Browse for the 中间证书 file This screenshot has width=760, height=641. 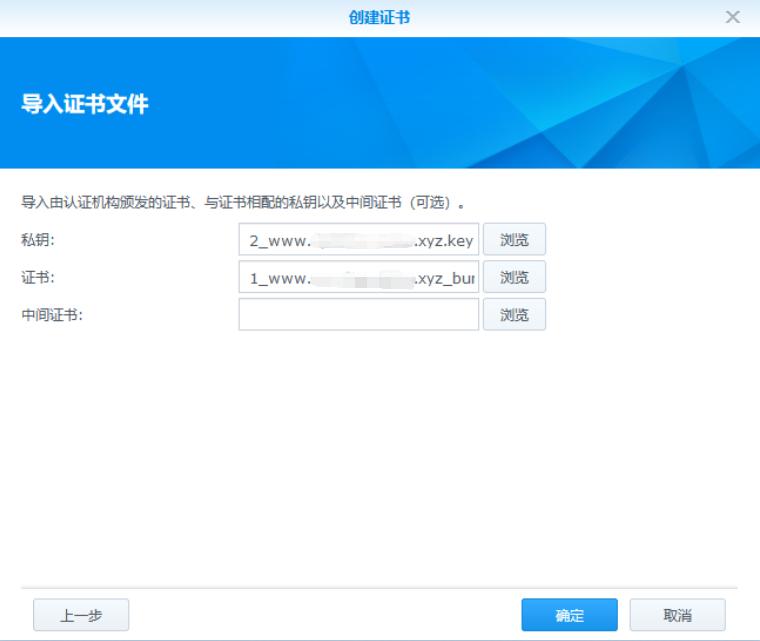pos(514,315)
